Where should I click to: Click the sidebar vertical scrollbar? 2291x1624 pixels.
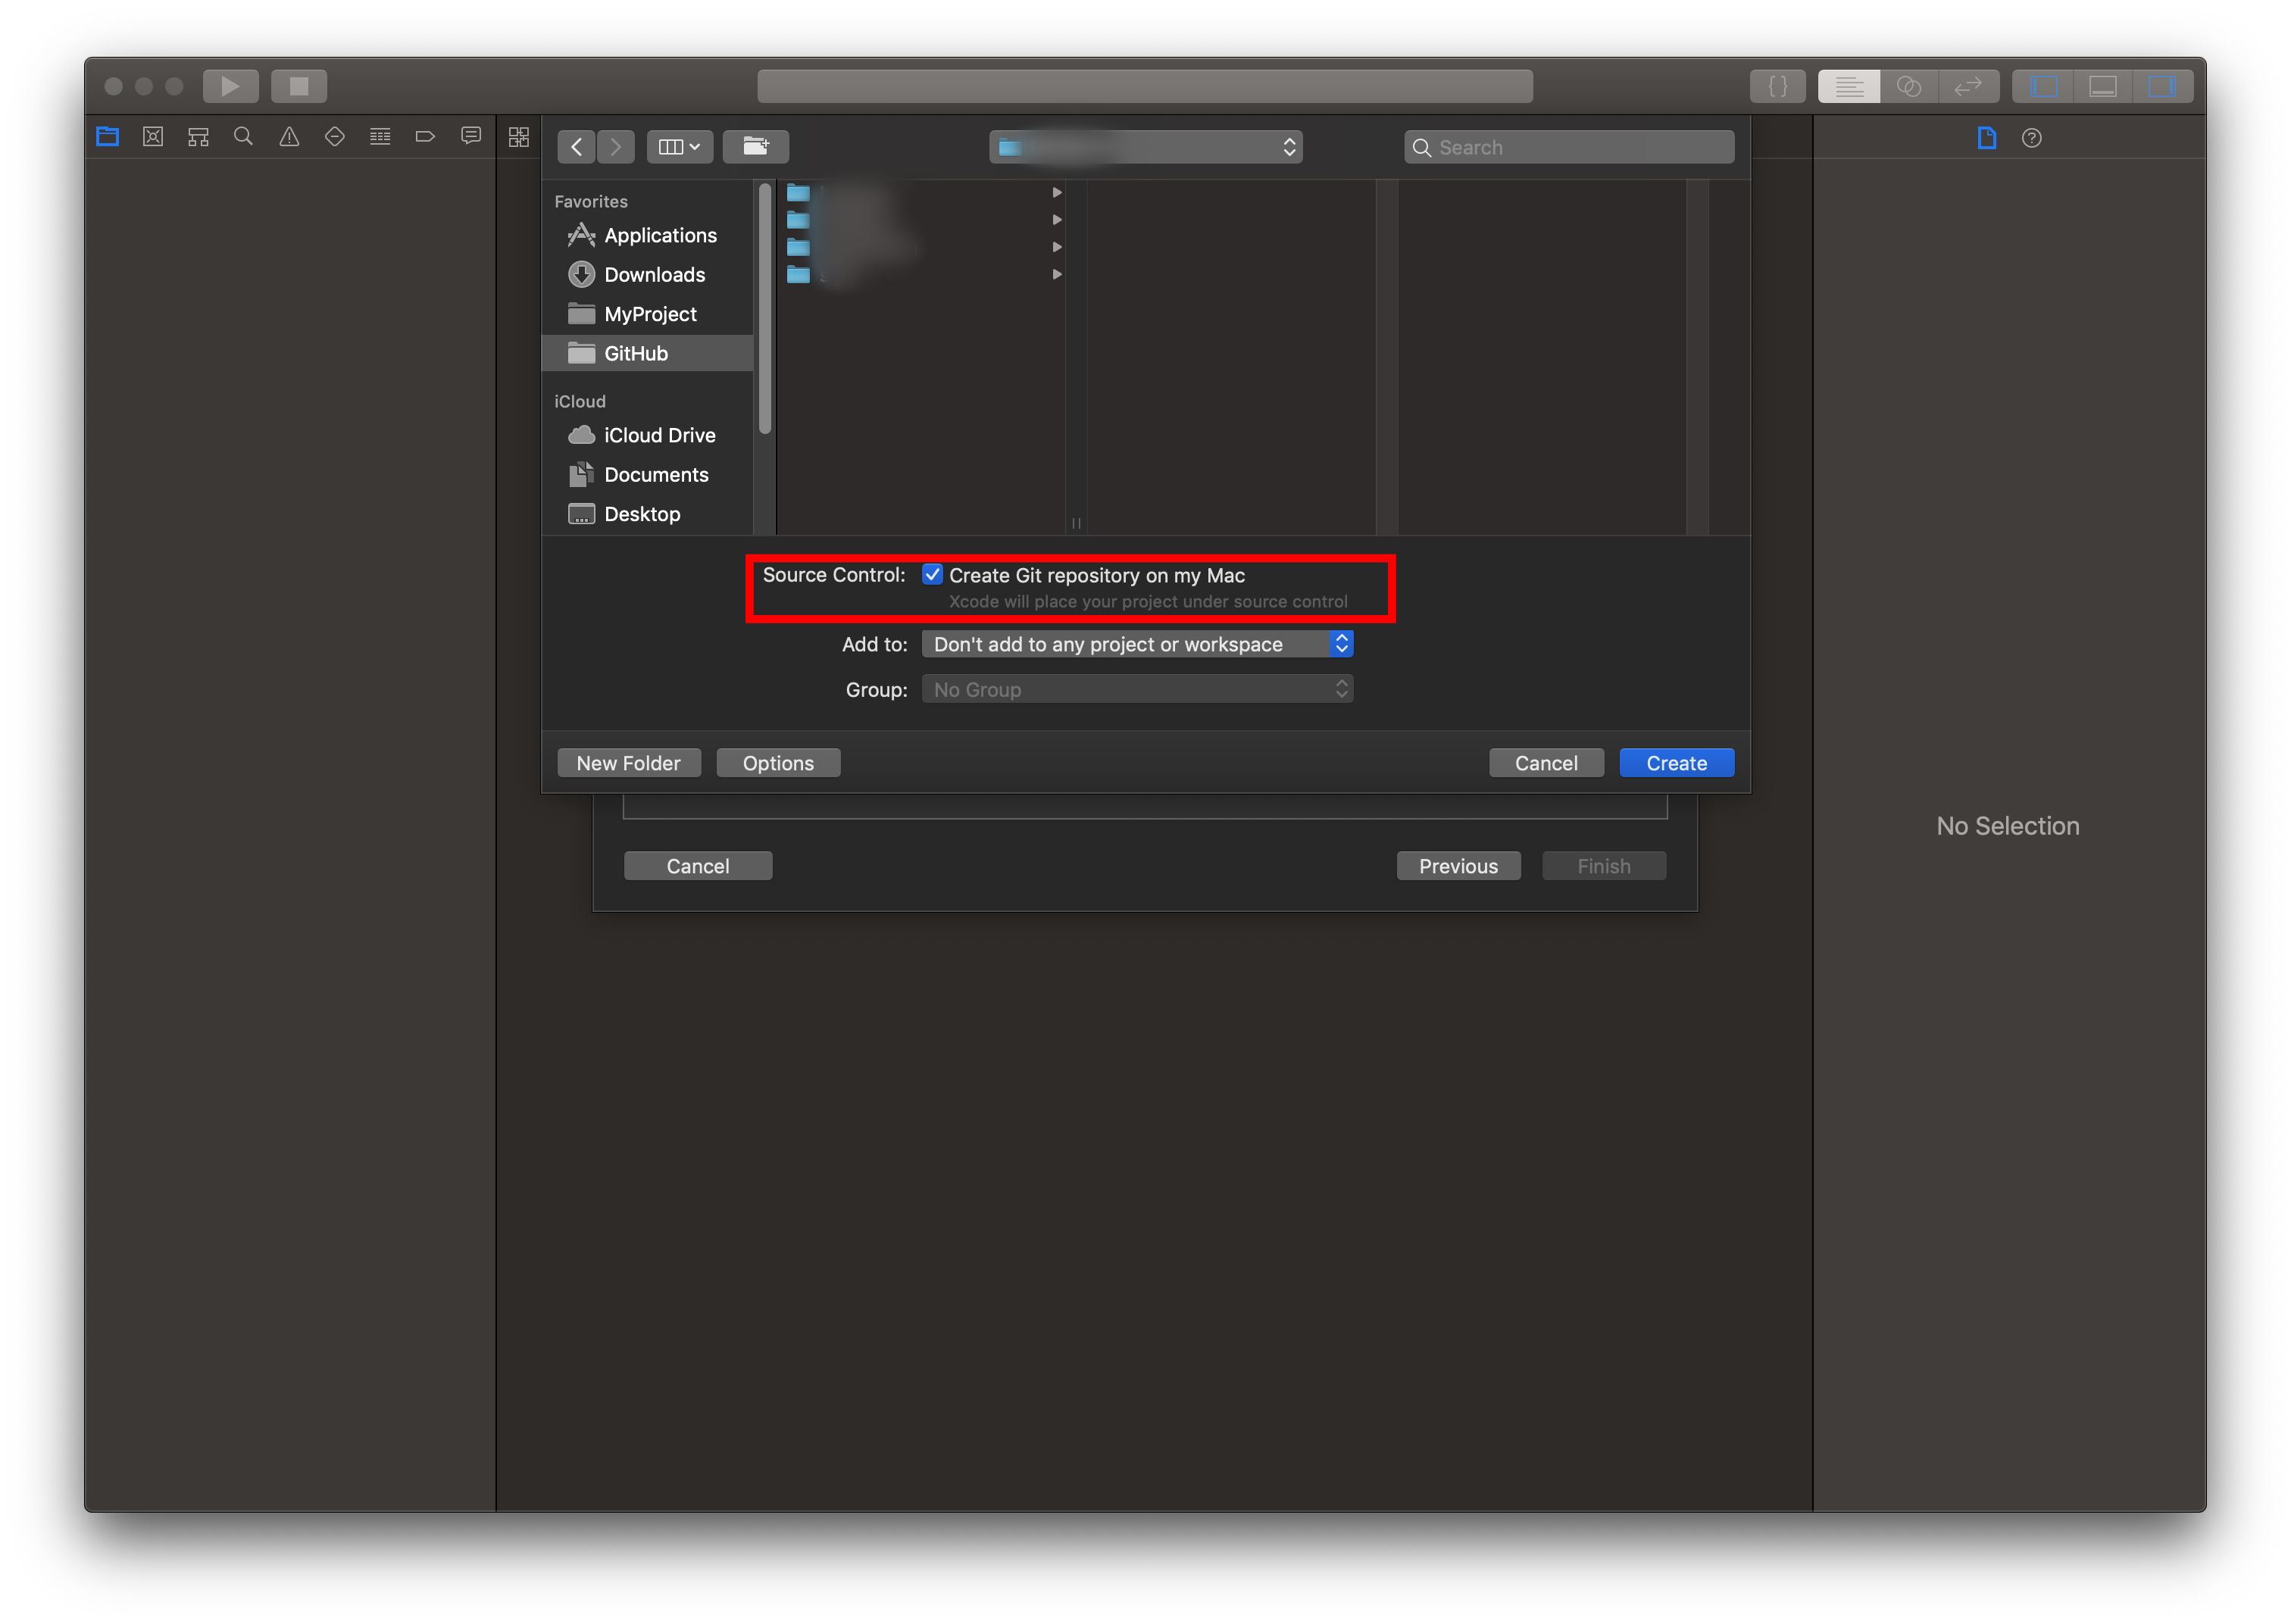pyautogui.click(x=765, y=310)
